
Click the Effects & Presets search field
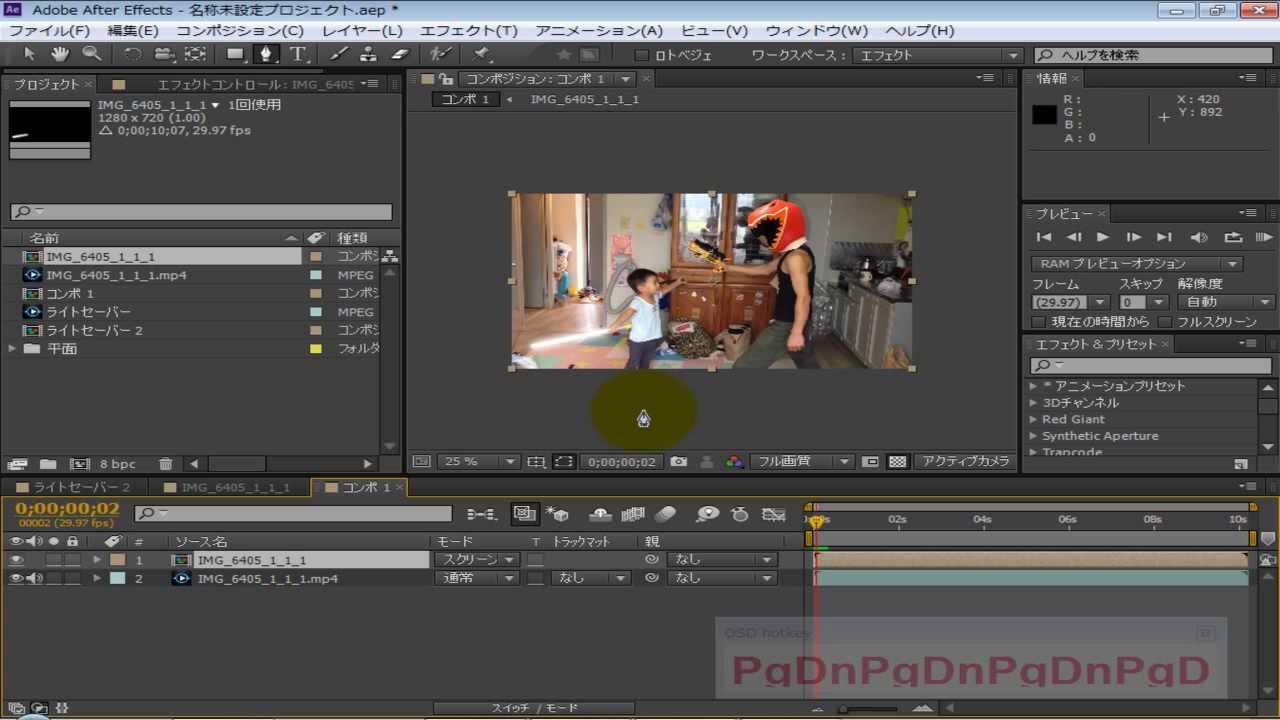1150,366
